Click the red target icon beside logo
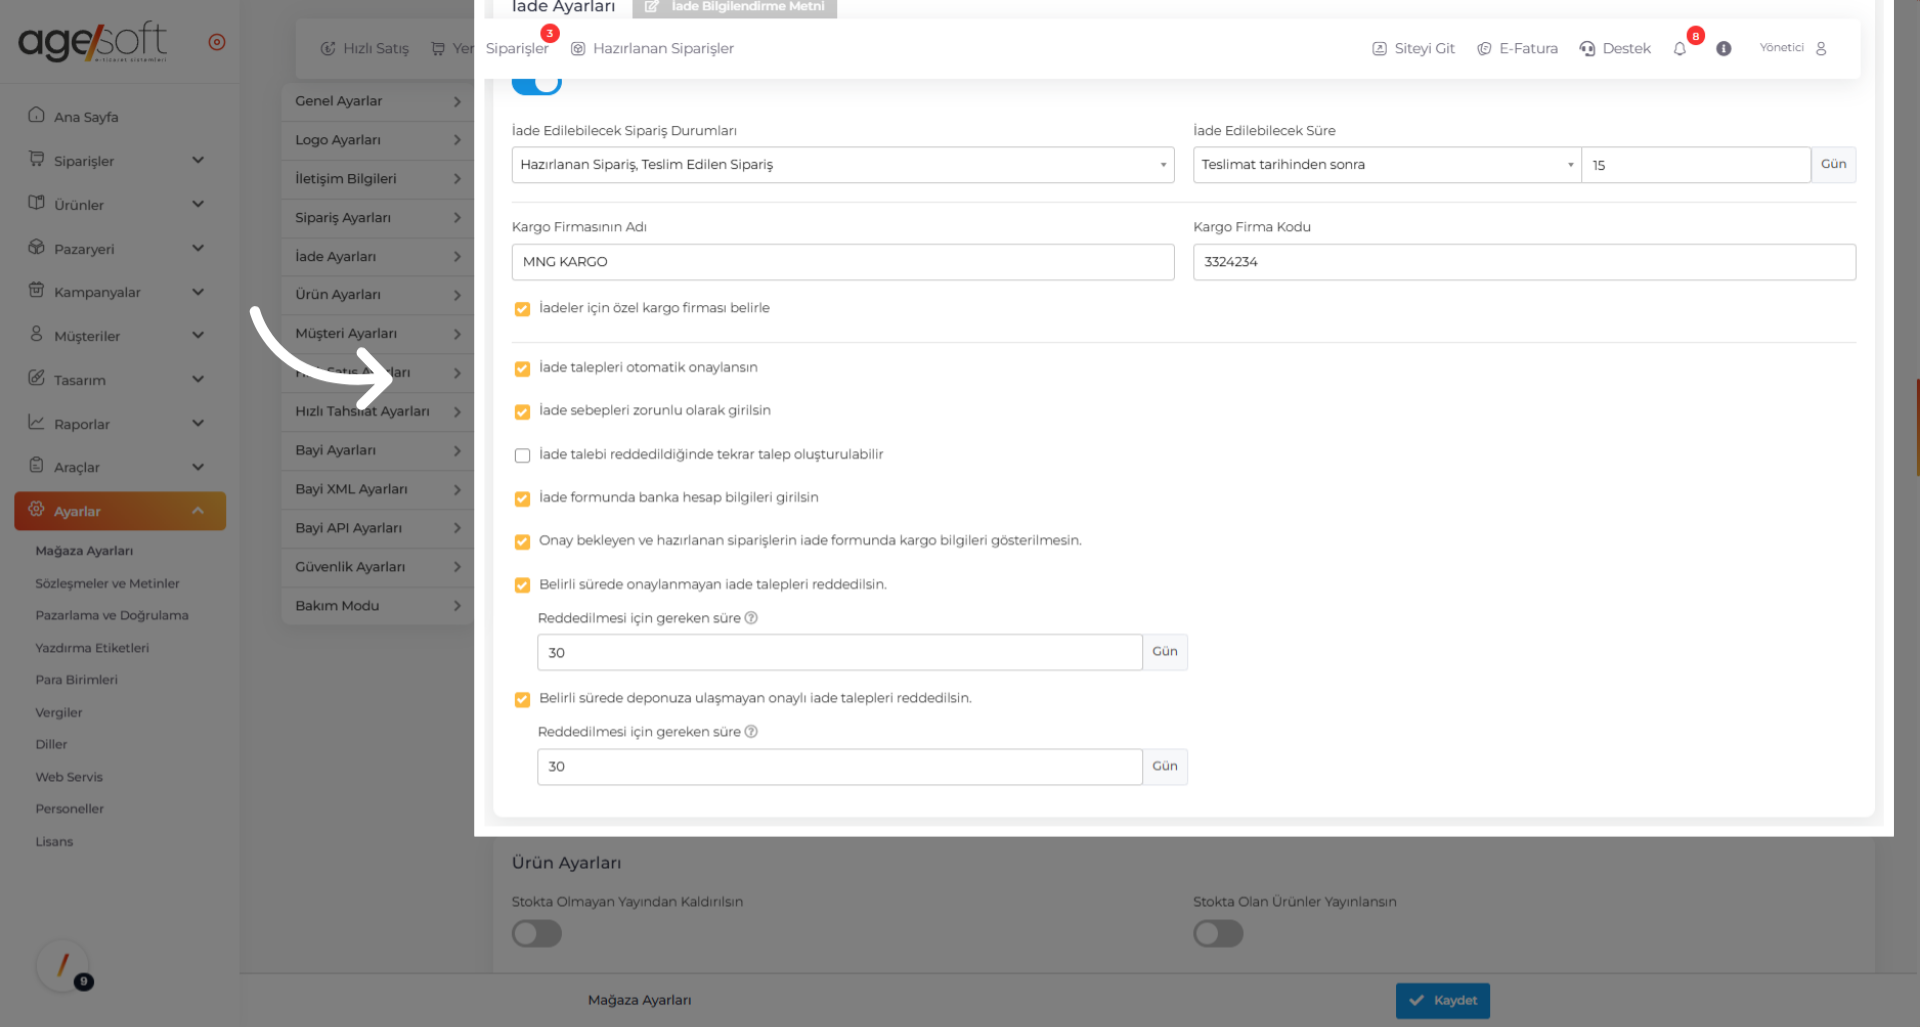This screenshot has width=1920, height=1027. pyautogui.click(x=217, y=42)
